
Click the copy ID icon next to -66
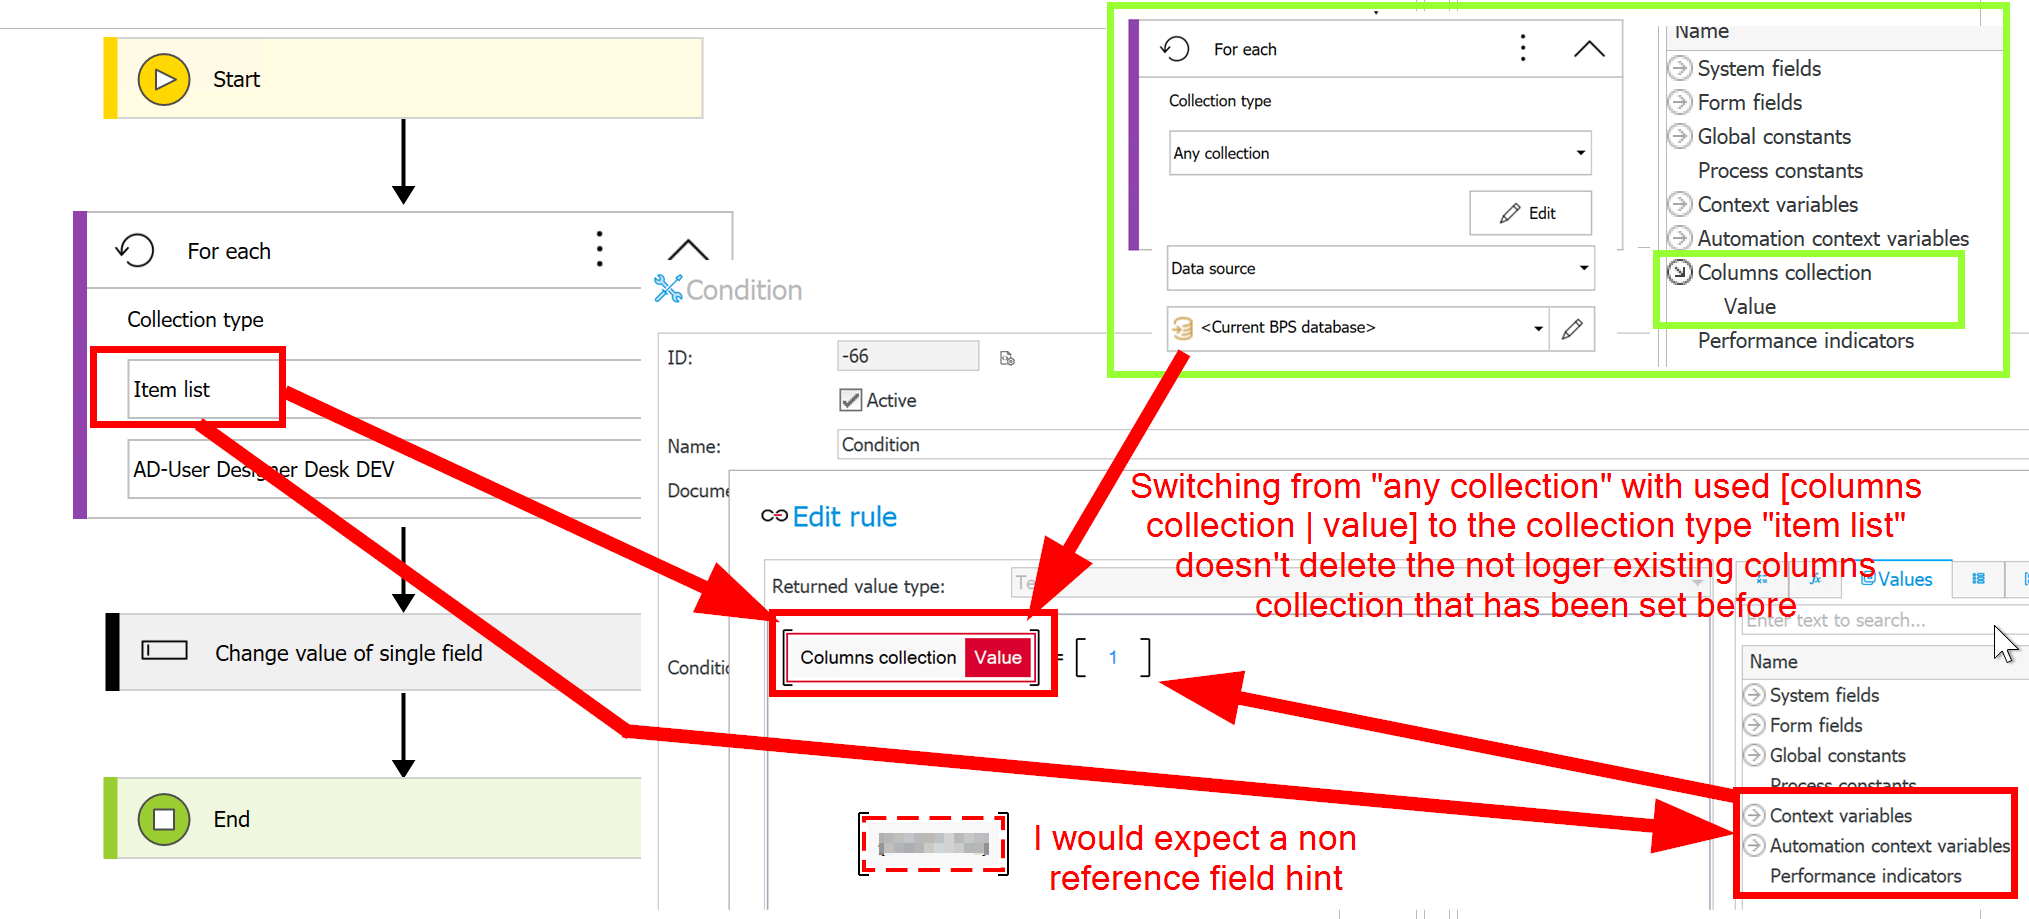1007,358
